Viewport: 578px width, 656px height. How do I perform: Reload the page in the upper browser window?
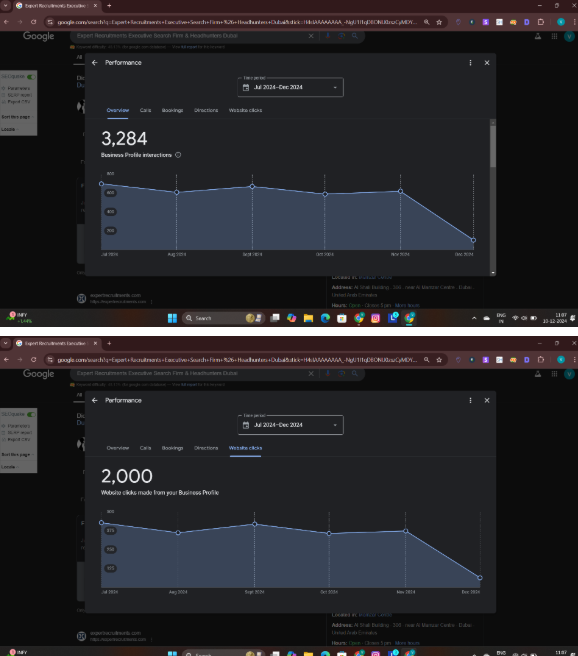33,22
